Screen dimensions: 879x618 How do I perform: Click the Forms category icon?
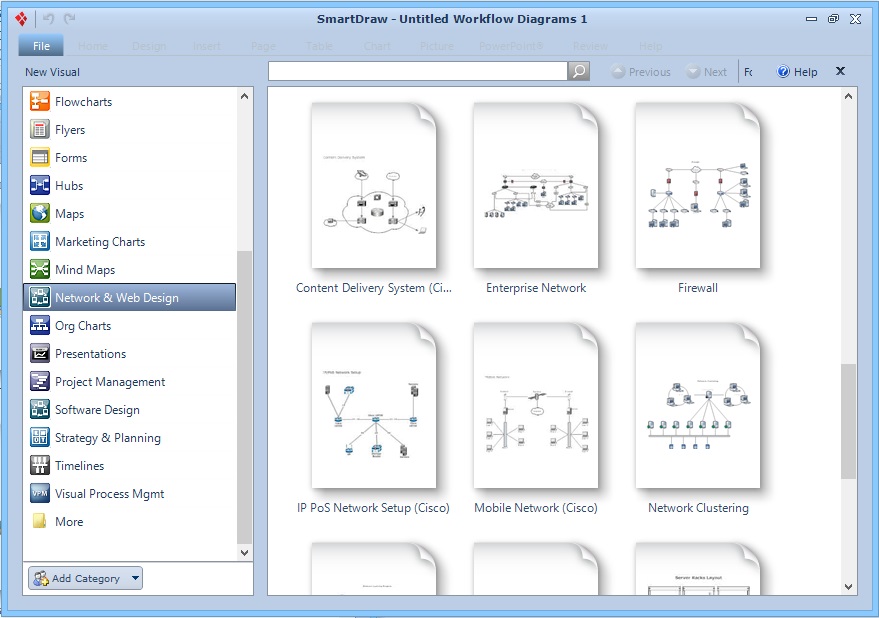(40, 158)
